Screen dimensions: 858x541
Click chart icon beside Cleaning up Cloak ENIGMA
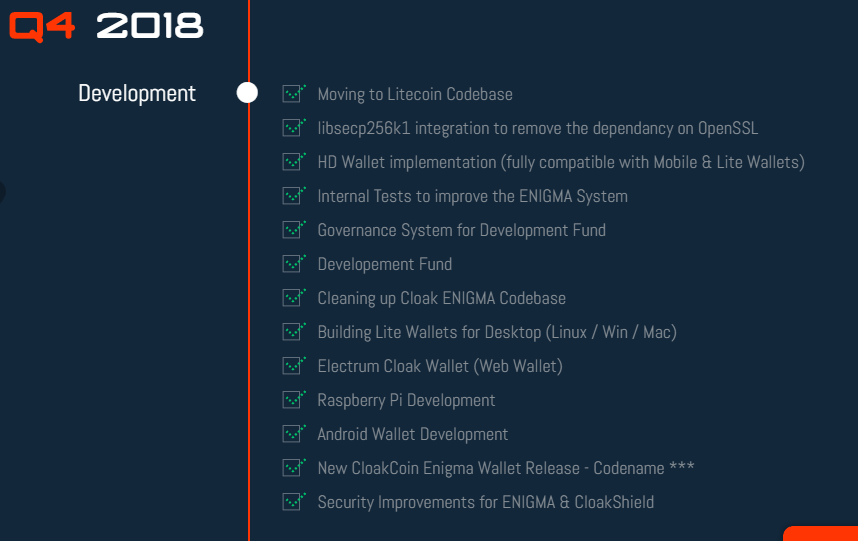pos(293,297)
